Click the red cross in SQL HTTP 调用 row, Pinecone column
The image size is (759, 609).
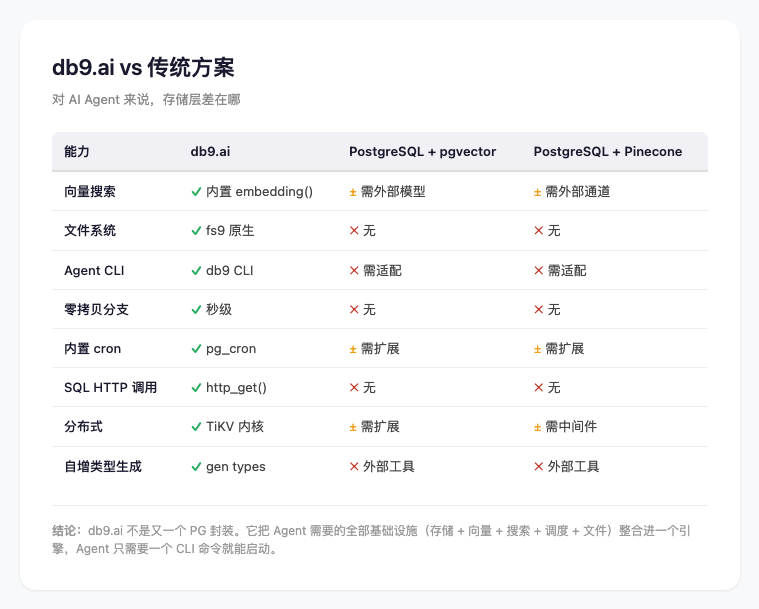click(x=538, y=387)
